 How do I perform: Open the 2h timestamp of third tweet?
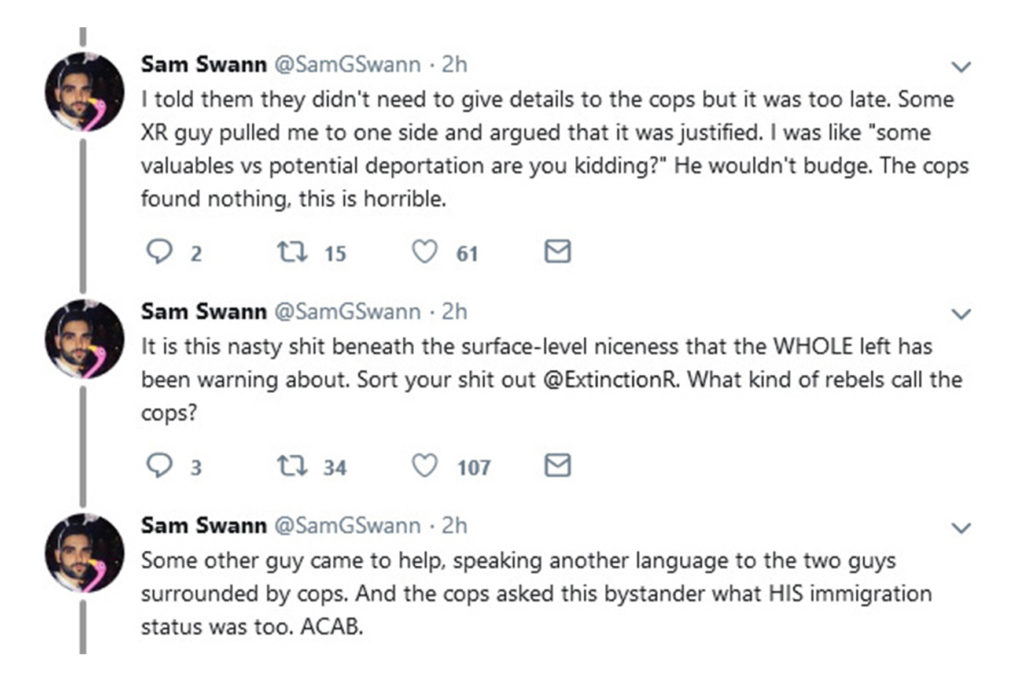click(454, 525)
